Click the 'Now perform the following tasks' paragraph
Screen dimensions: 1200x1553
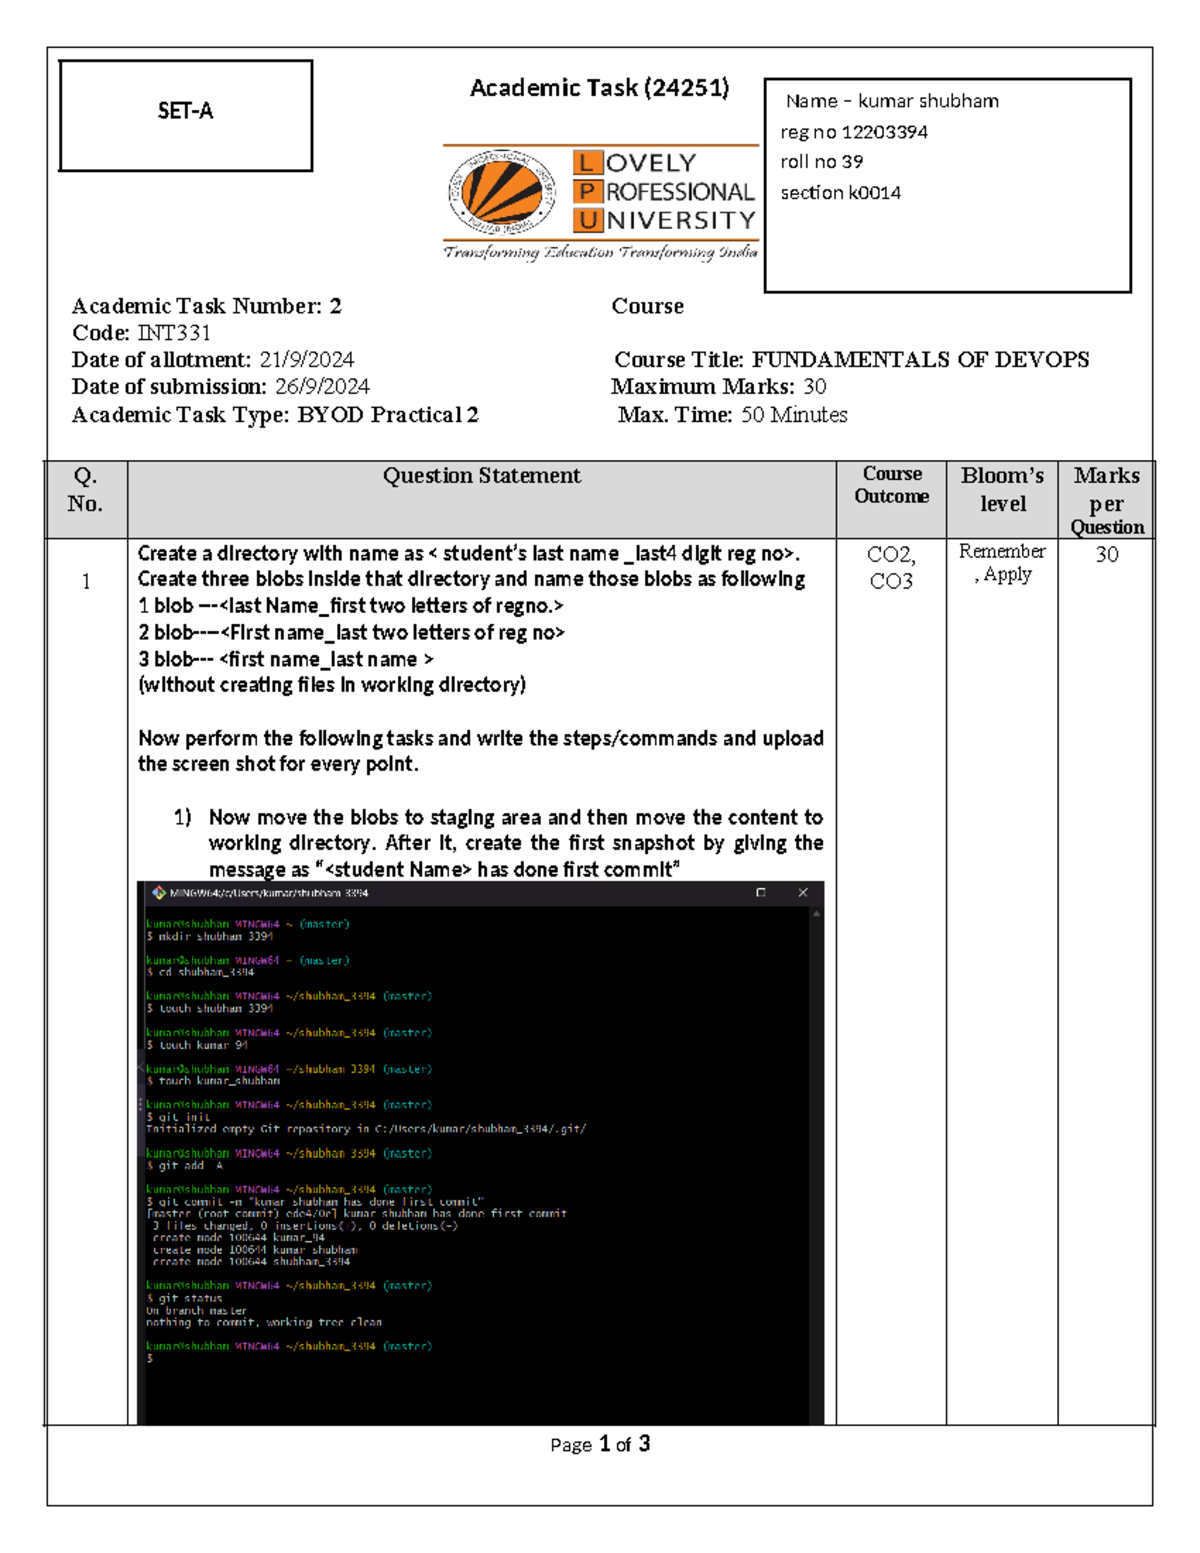481,751
